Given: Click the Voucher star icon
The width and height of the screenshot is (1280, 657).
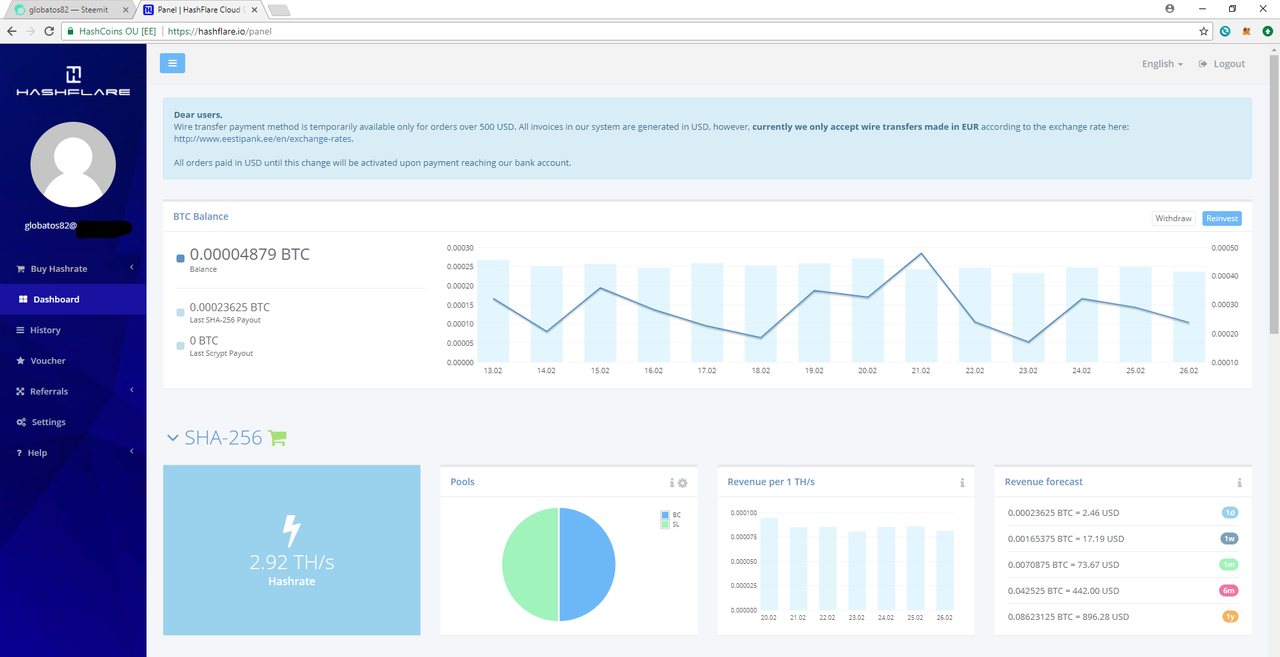Looking at the screenshot, I should coord(22,361).
